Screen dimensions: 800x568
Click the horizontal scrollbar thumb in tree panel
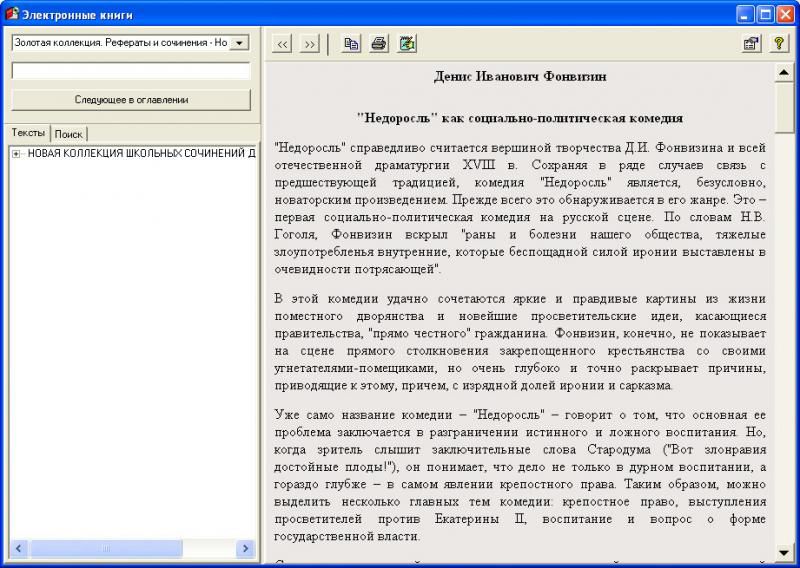point(105,549)
